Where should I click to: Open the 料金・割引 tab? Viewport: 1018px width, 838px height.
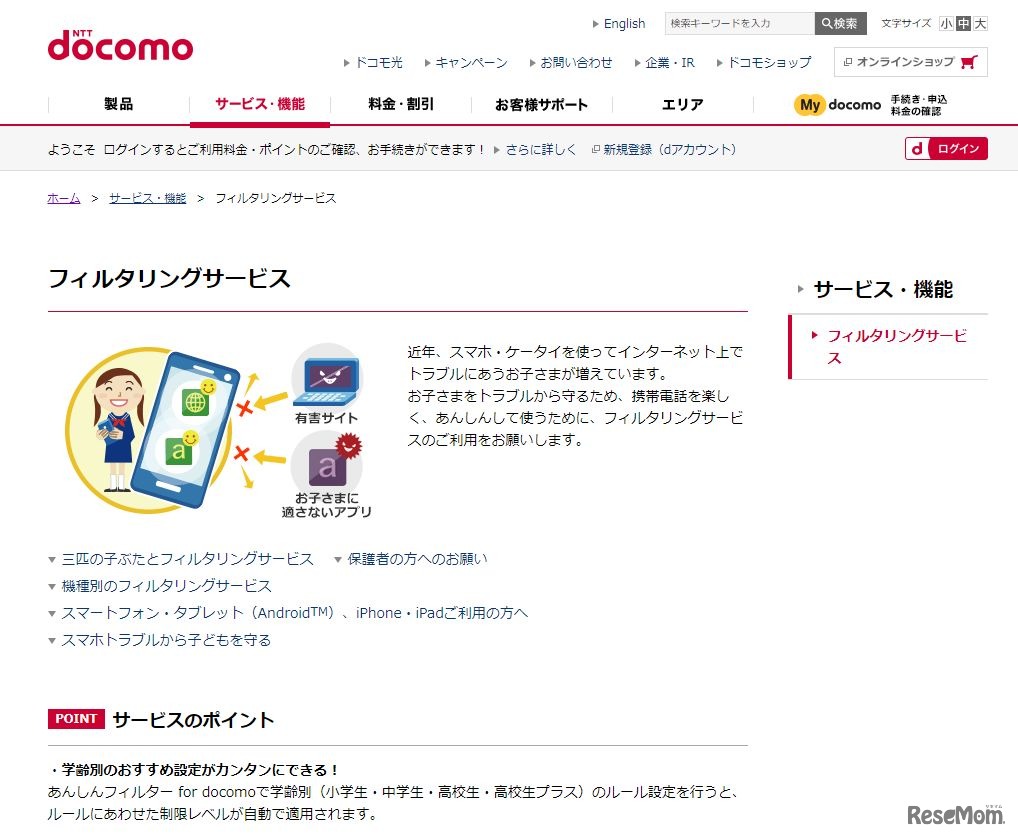[x=401, y=105]
